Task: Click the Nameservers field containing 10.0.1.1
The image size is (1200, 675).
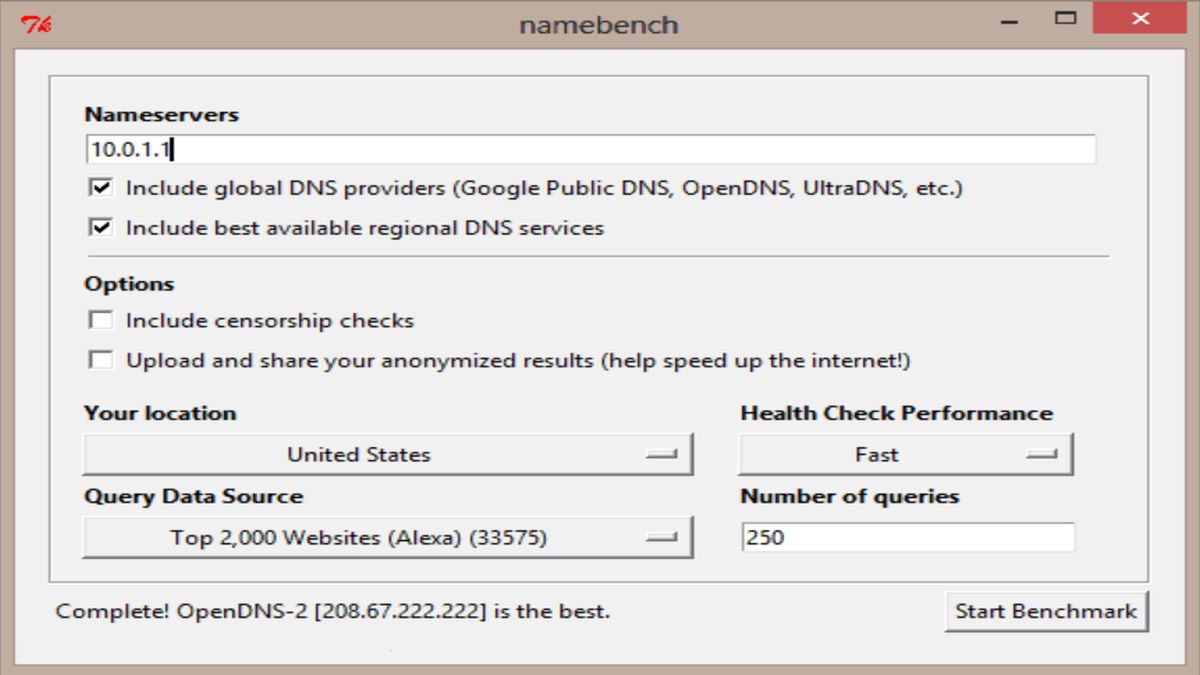Action: (590, 150)
